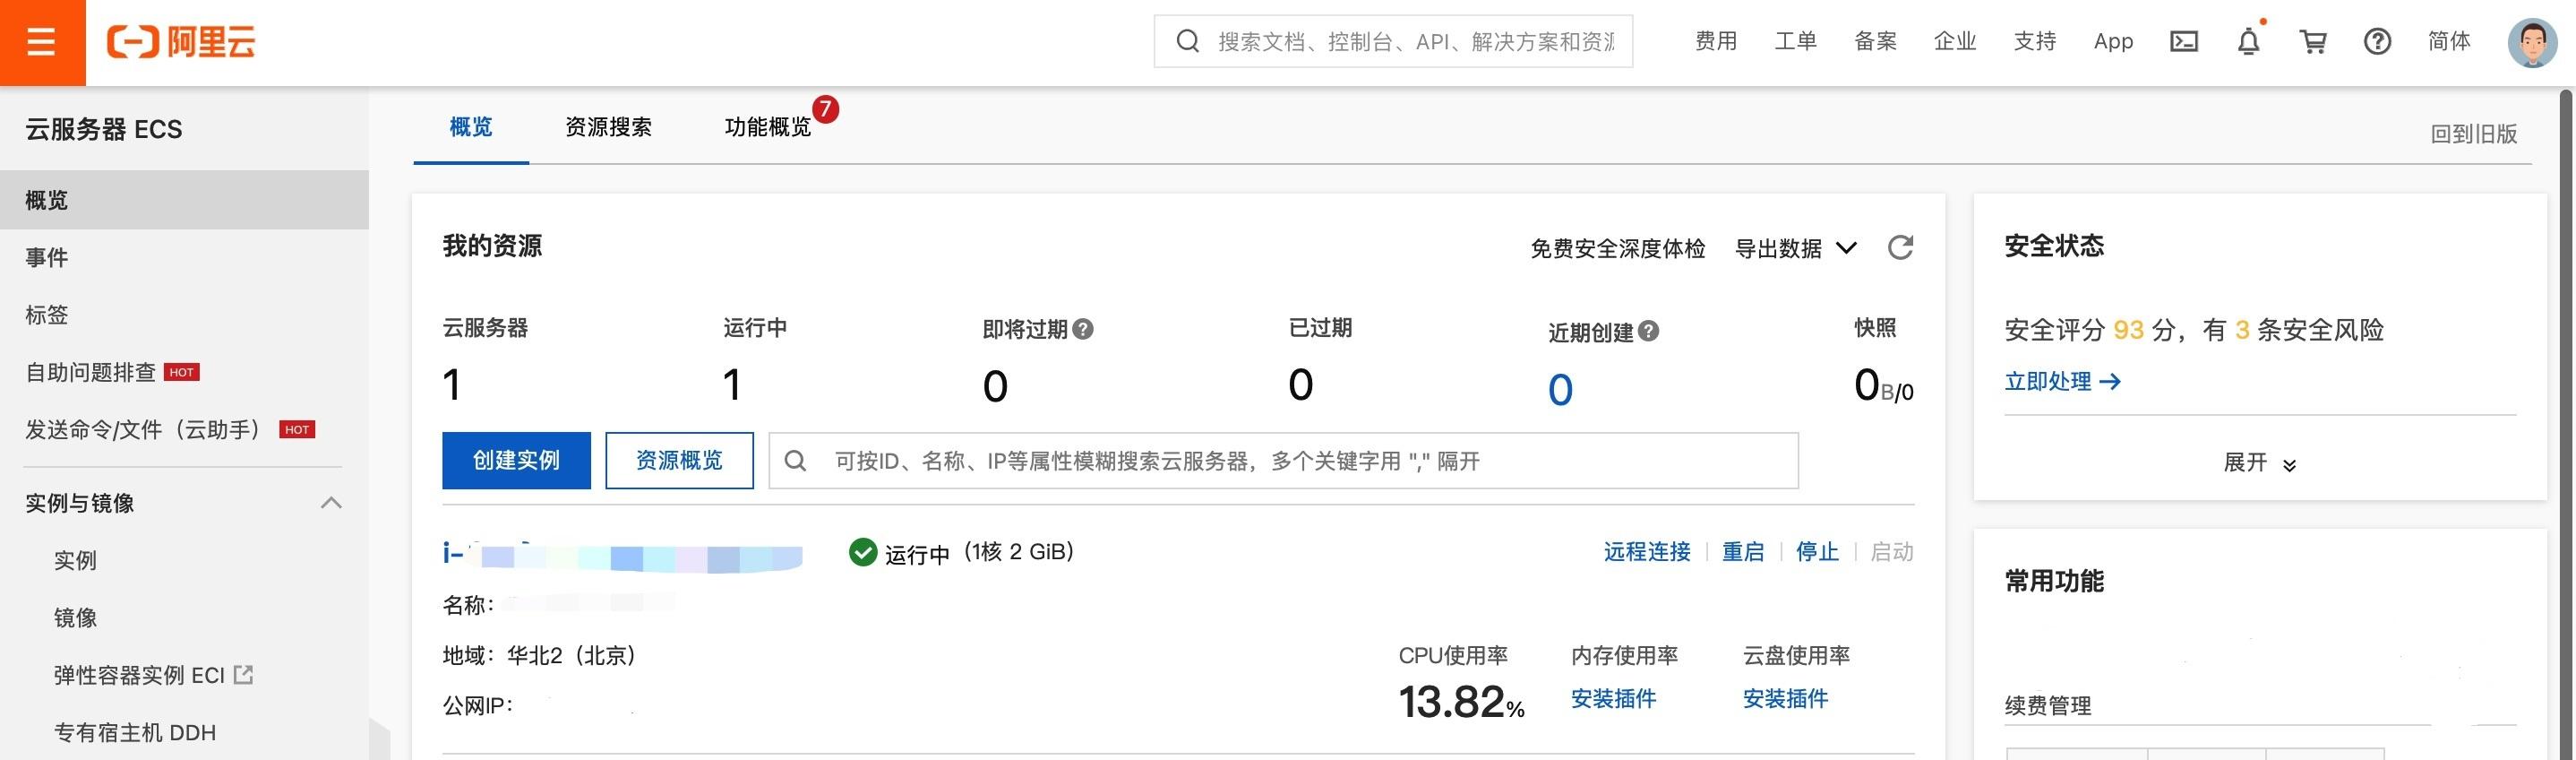Click the 云服务器 ECS sidebar title

tap(104, 129)
